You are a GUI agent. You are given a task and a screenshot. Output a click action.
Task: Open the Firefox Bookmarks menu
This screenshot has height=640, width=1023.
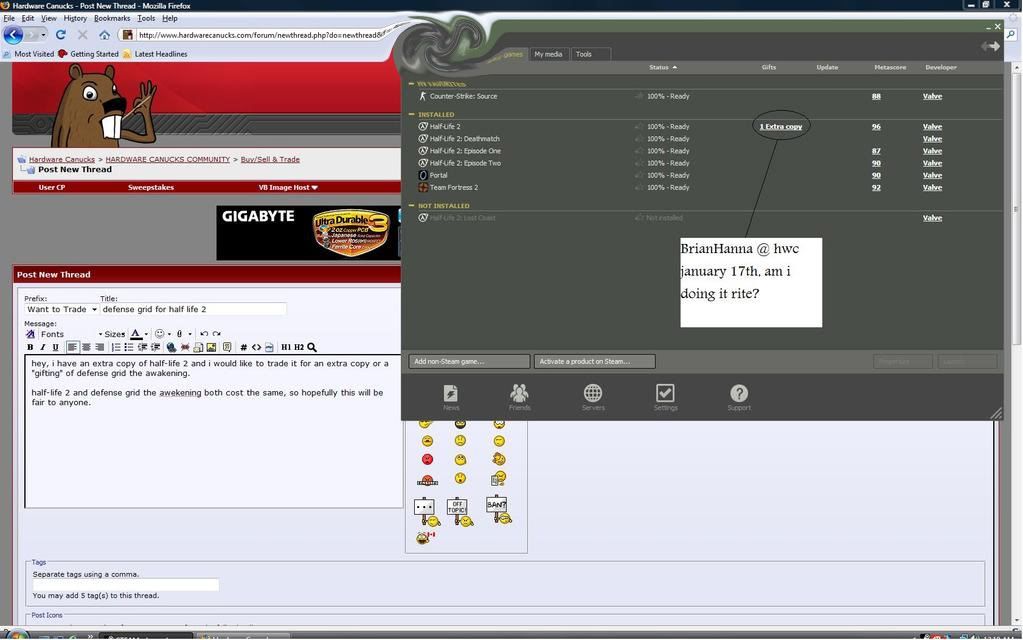coord(112,18)
